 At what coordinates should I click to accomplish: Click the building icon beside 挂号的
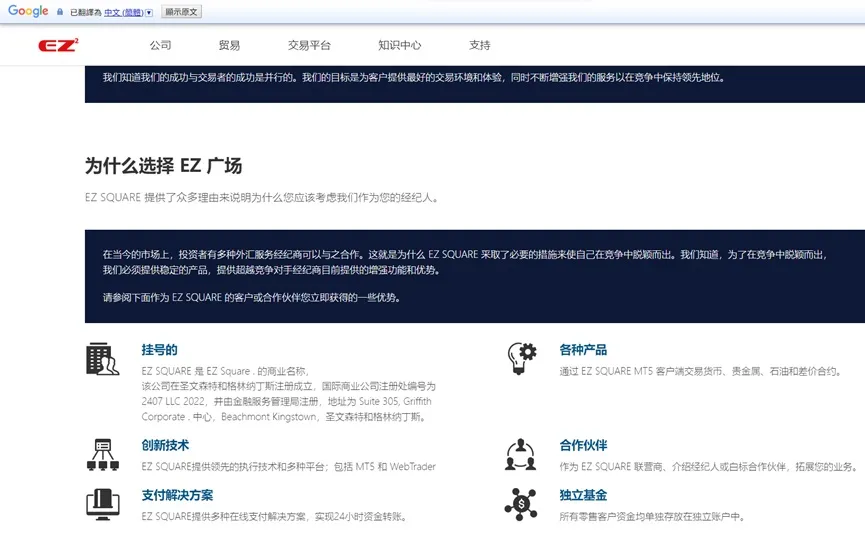coord(102,359)
